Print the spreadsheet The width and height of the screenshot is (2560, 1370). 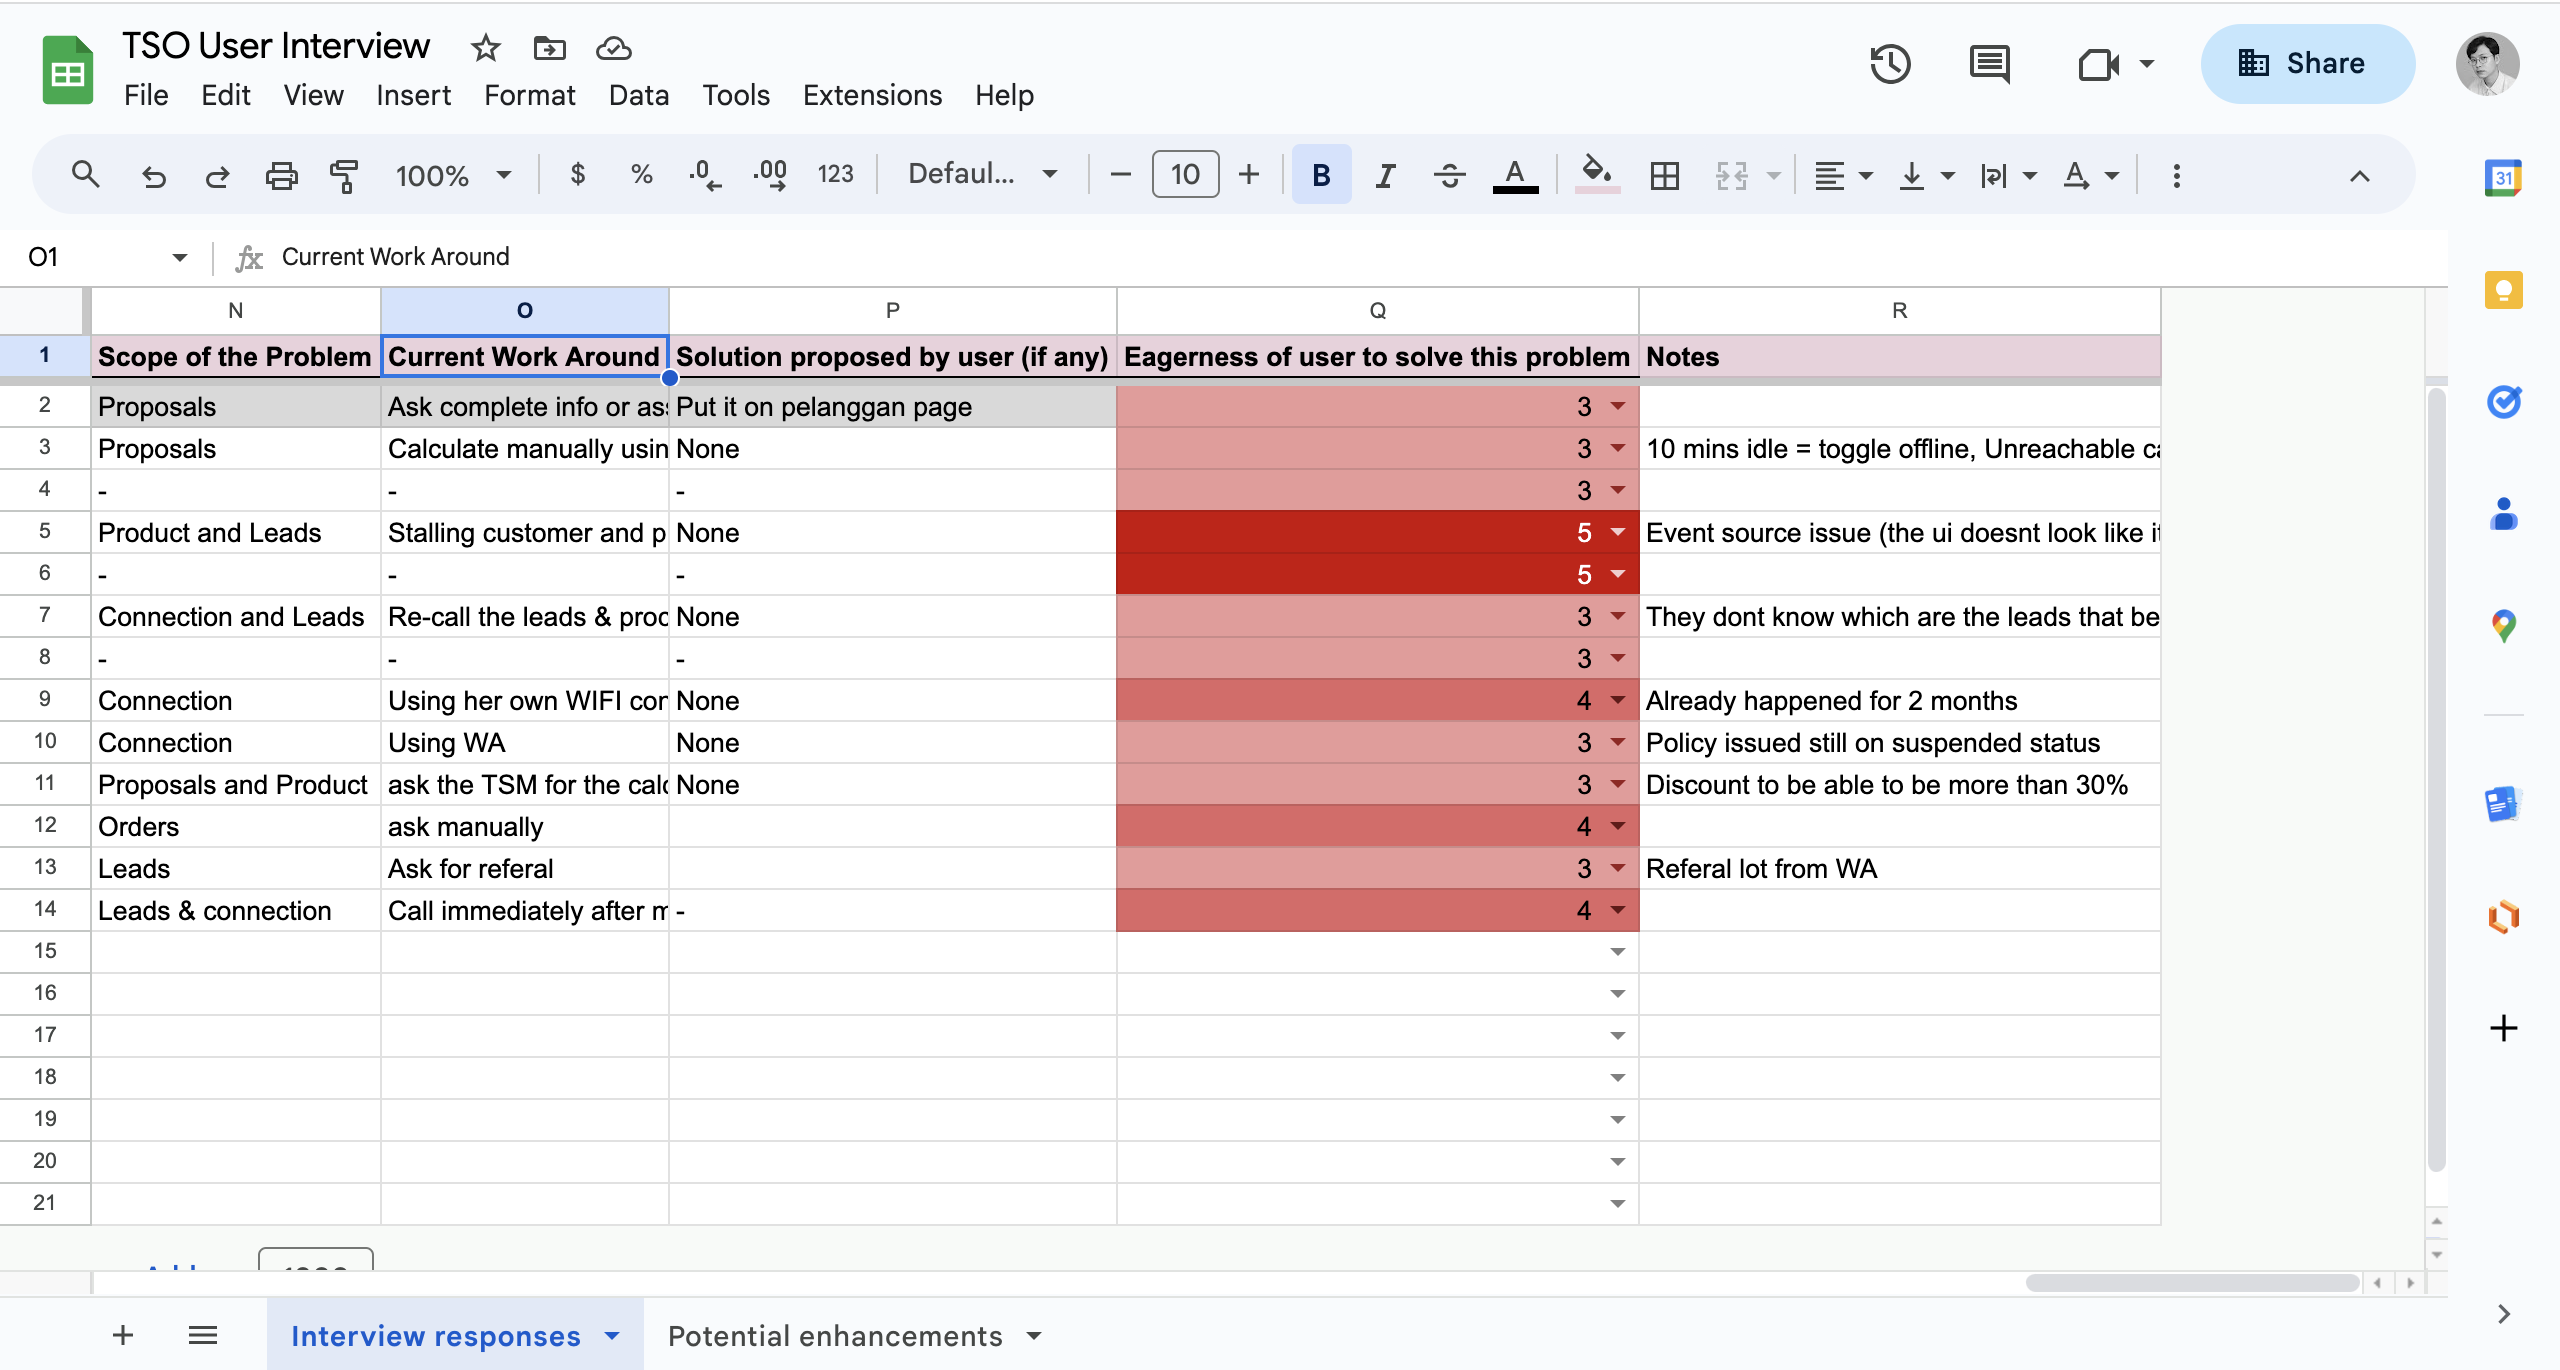(281, 176)
